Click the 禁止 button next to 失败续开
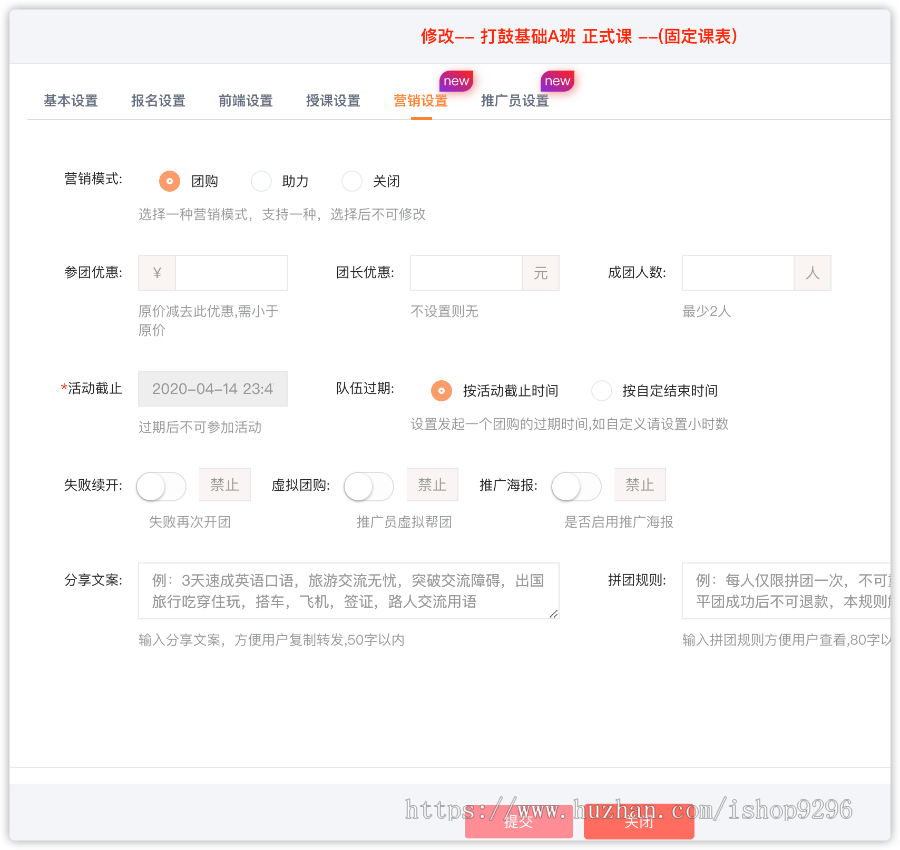900x850 pixels. click(x=224, y=484)
